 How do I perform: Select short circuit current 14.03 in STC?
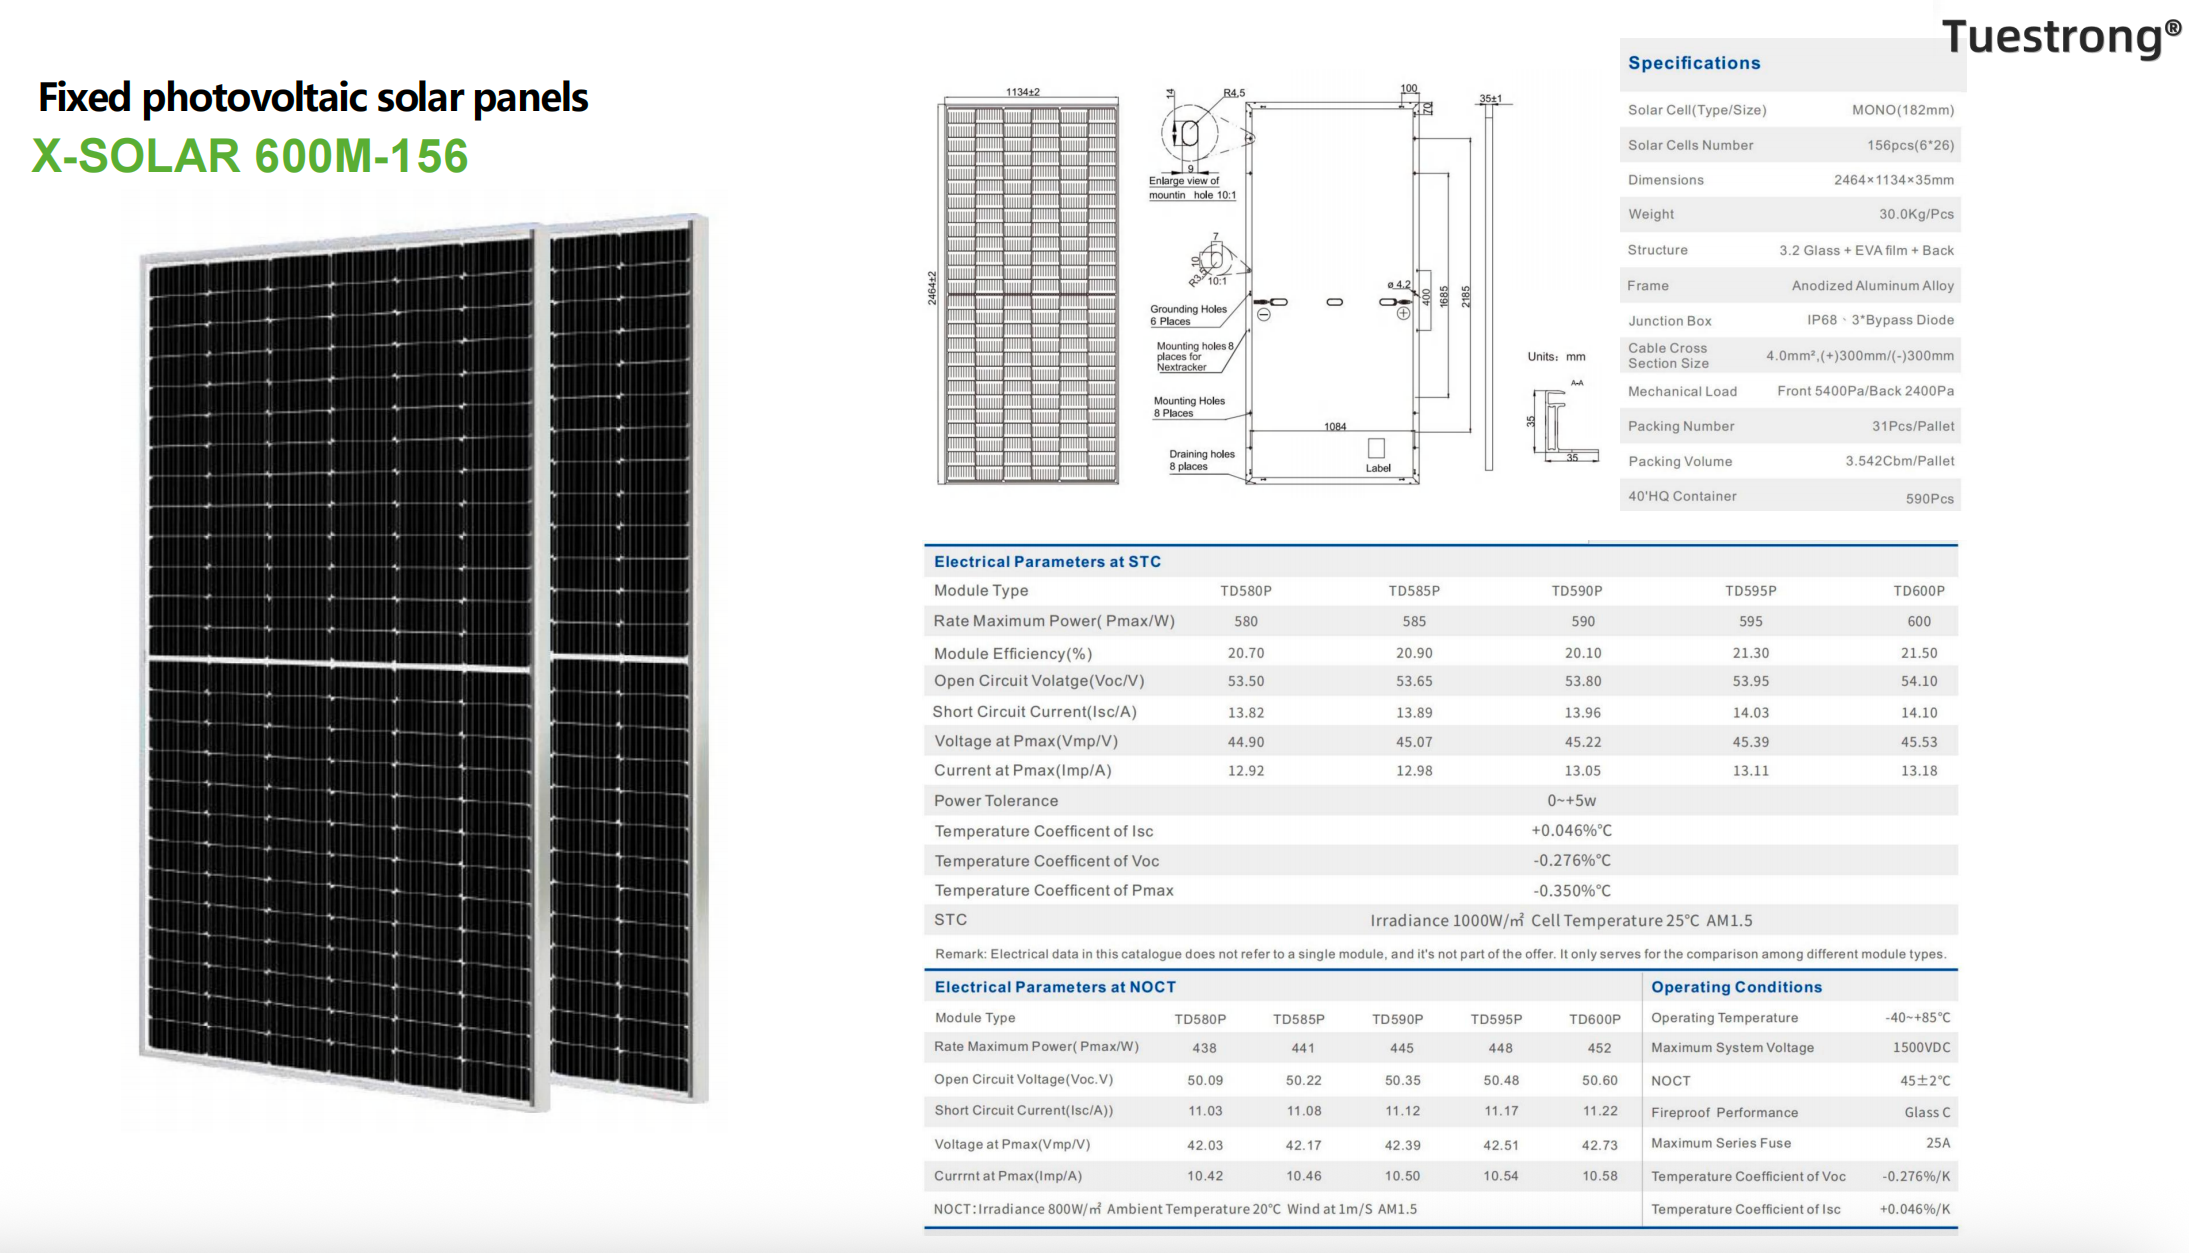tap(1751, 713)
